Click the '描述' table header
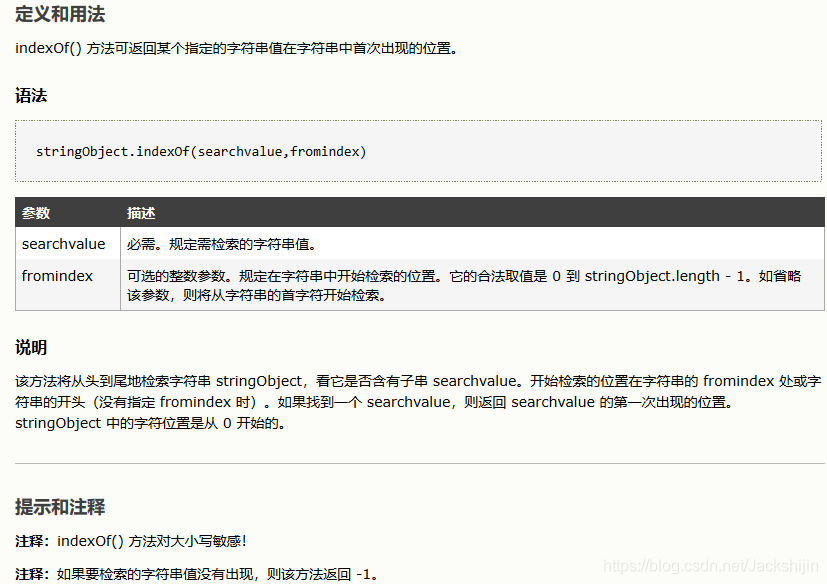Screen dimensions: 827x584 (x=141, y=213)
